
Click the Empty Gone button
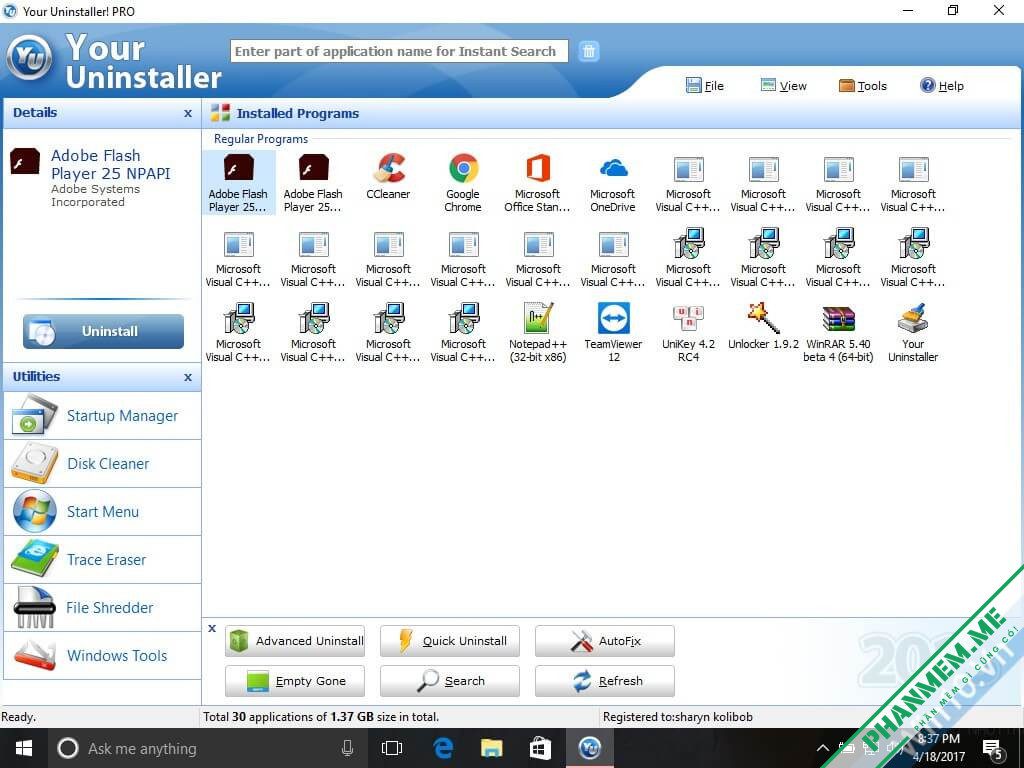click(x=295, y=681)
